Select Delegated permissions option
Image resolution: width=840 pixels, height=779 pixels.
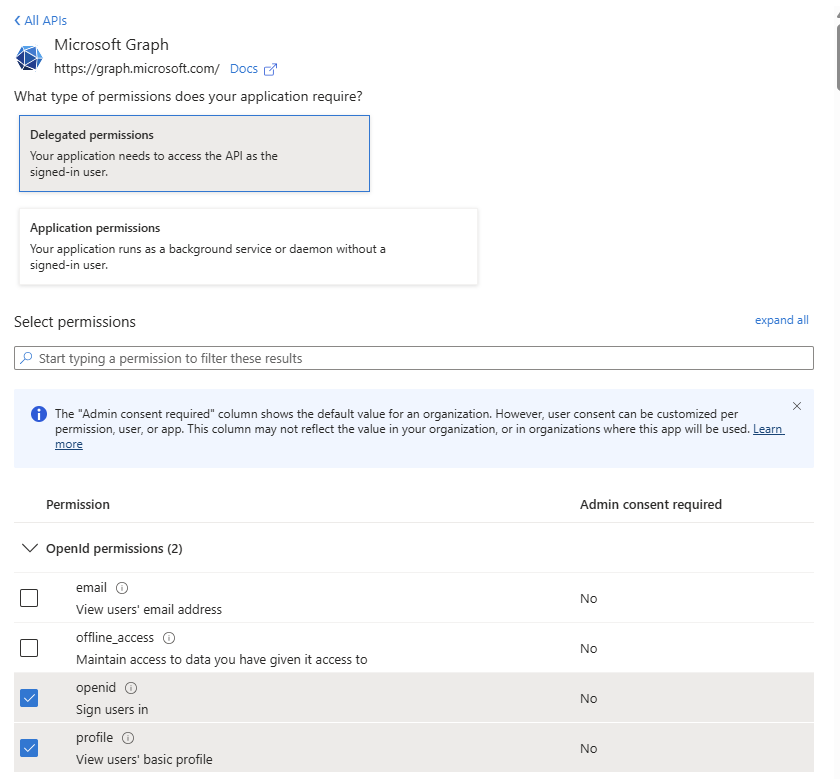(x=194, y=153)
